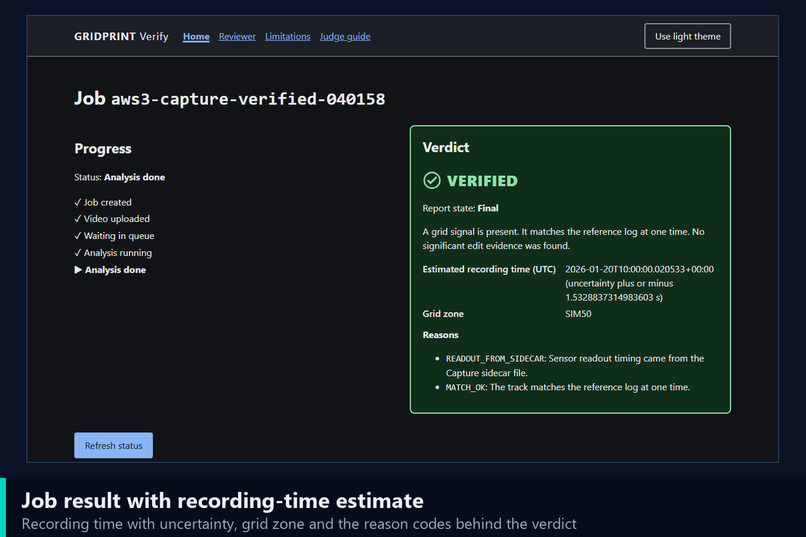Click the 'A grid signal is present' summary paragraph
Viewport: 806px width, 537px height.
(563, 239)
